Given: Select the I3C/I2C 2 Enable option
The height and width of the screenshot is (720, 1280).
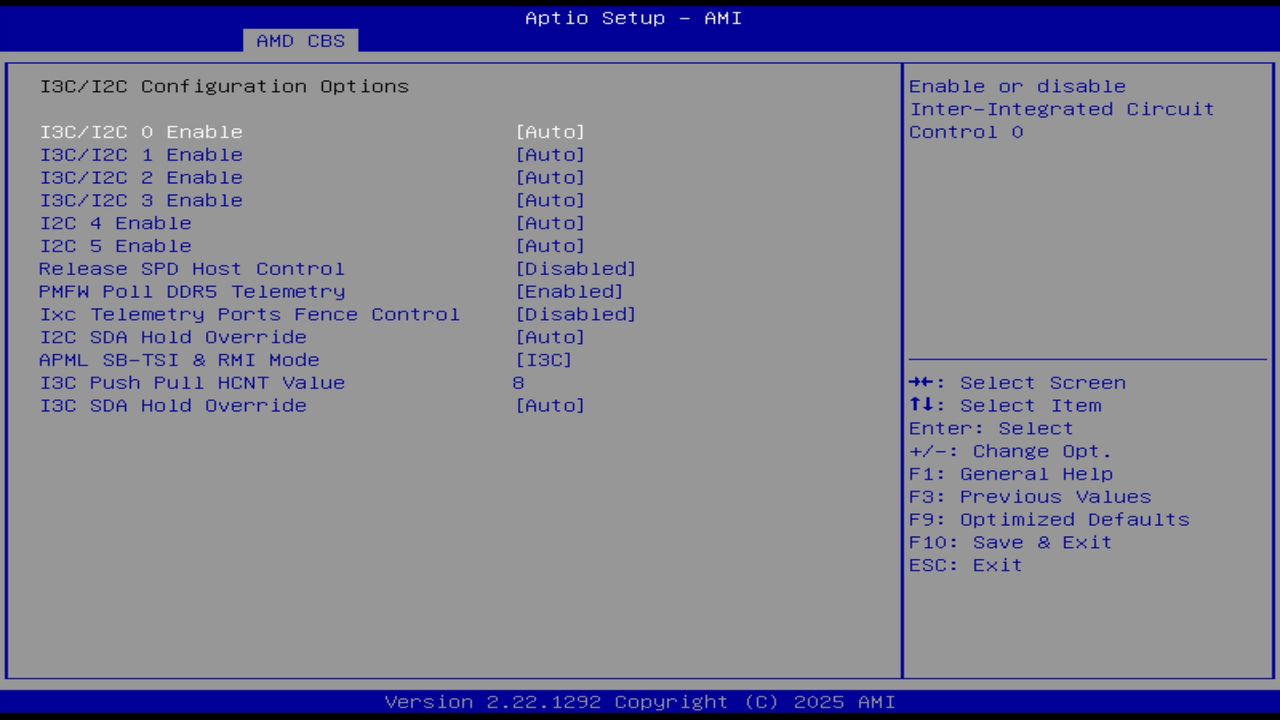Looking at the screenshot, I should (x=141, y=178).
